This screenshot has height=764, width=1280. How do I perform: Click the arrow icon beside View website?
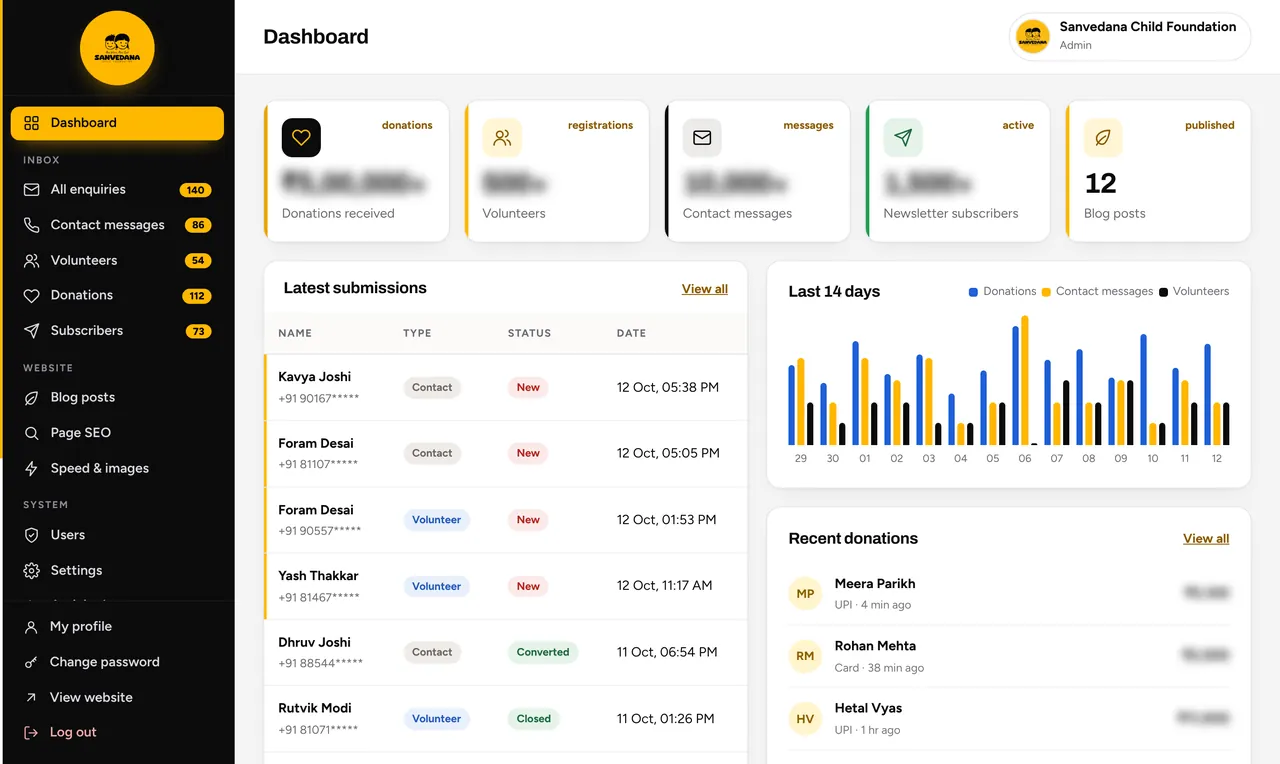pos(31,698)
